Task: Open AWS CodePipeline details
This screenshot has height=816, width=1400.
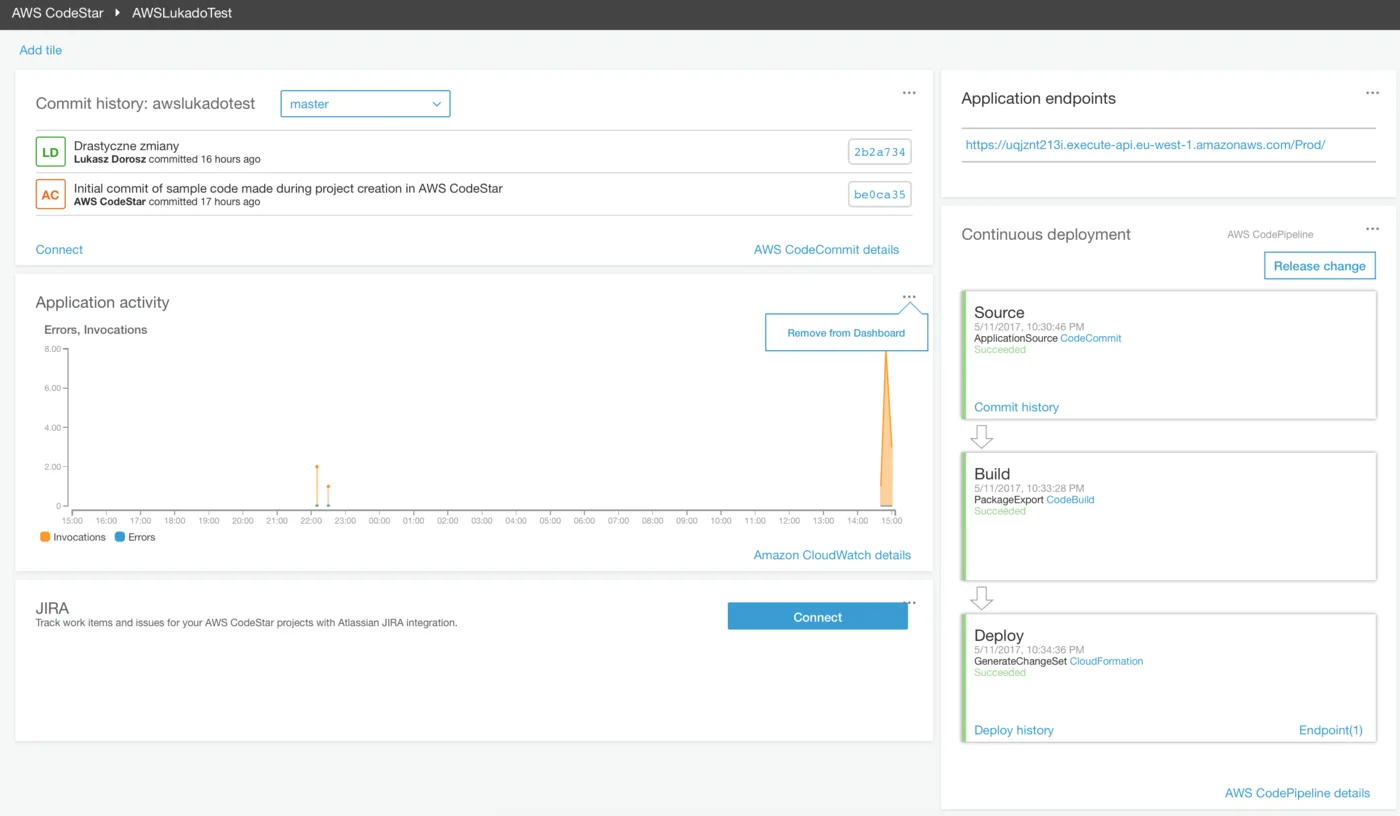Action: [1298, 793]
